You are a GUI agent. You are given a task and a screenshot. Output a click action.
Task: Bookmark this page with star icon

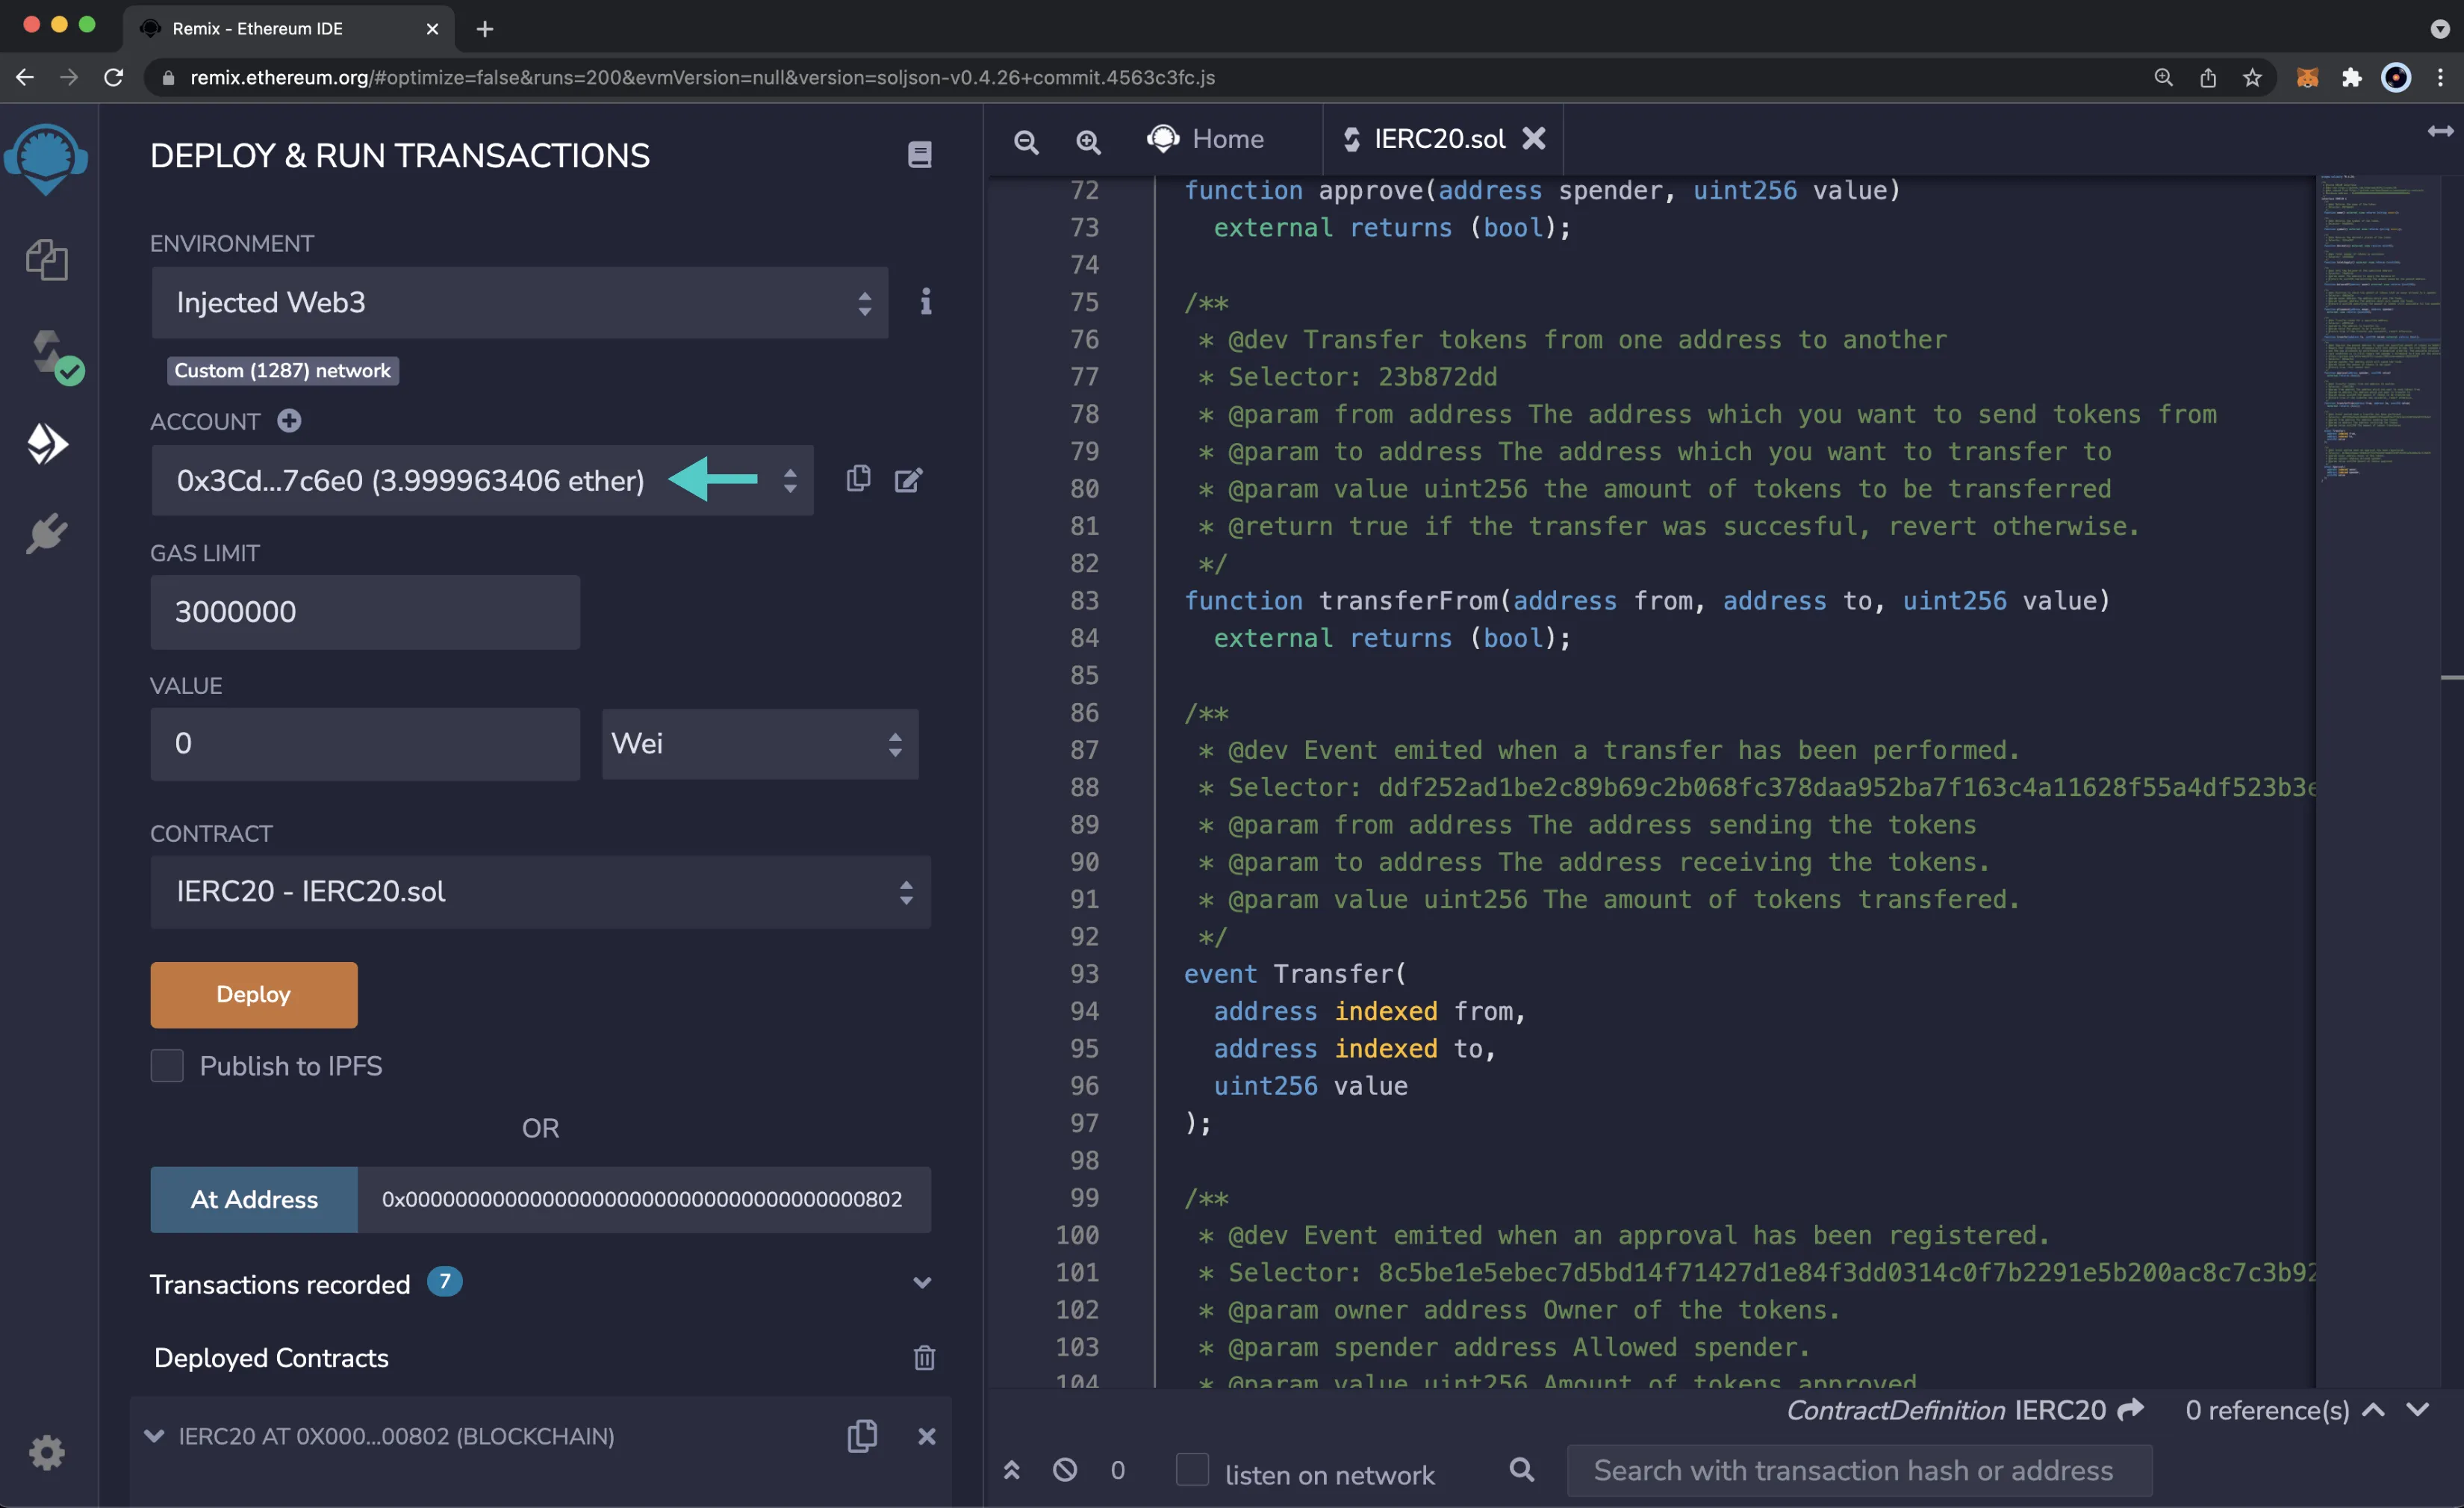[x=2252, y=77]
